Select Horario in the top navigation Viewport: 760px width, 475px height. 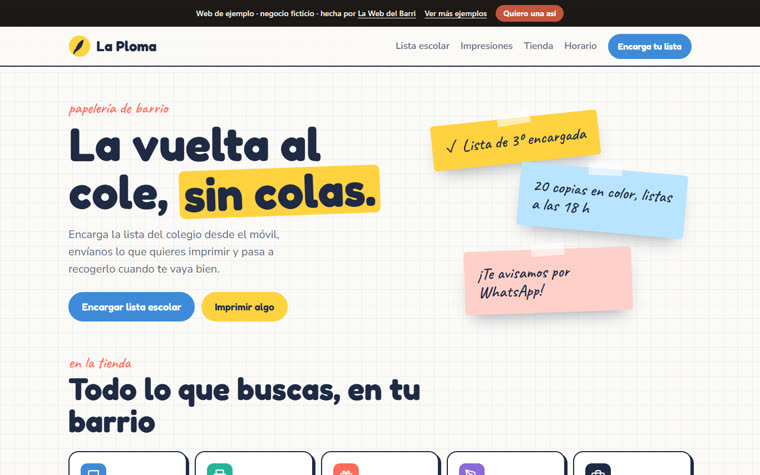pyautogui.click(x=580, y=46)
